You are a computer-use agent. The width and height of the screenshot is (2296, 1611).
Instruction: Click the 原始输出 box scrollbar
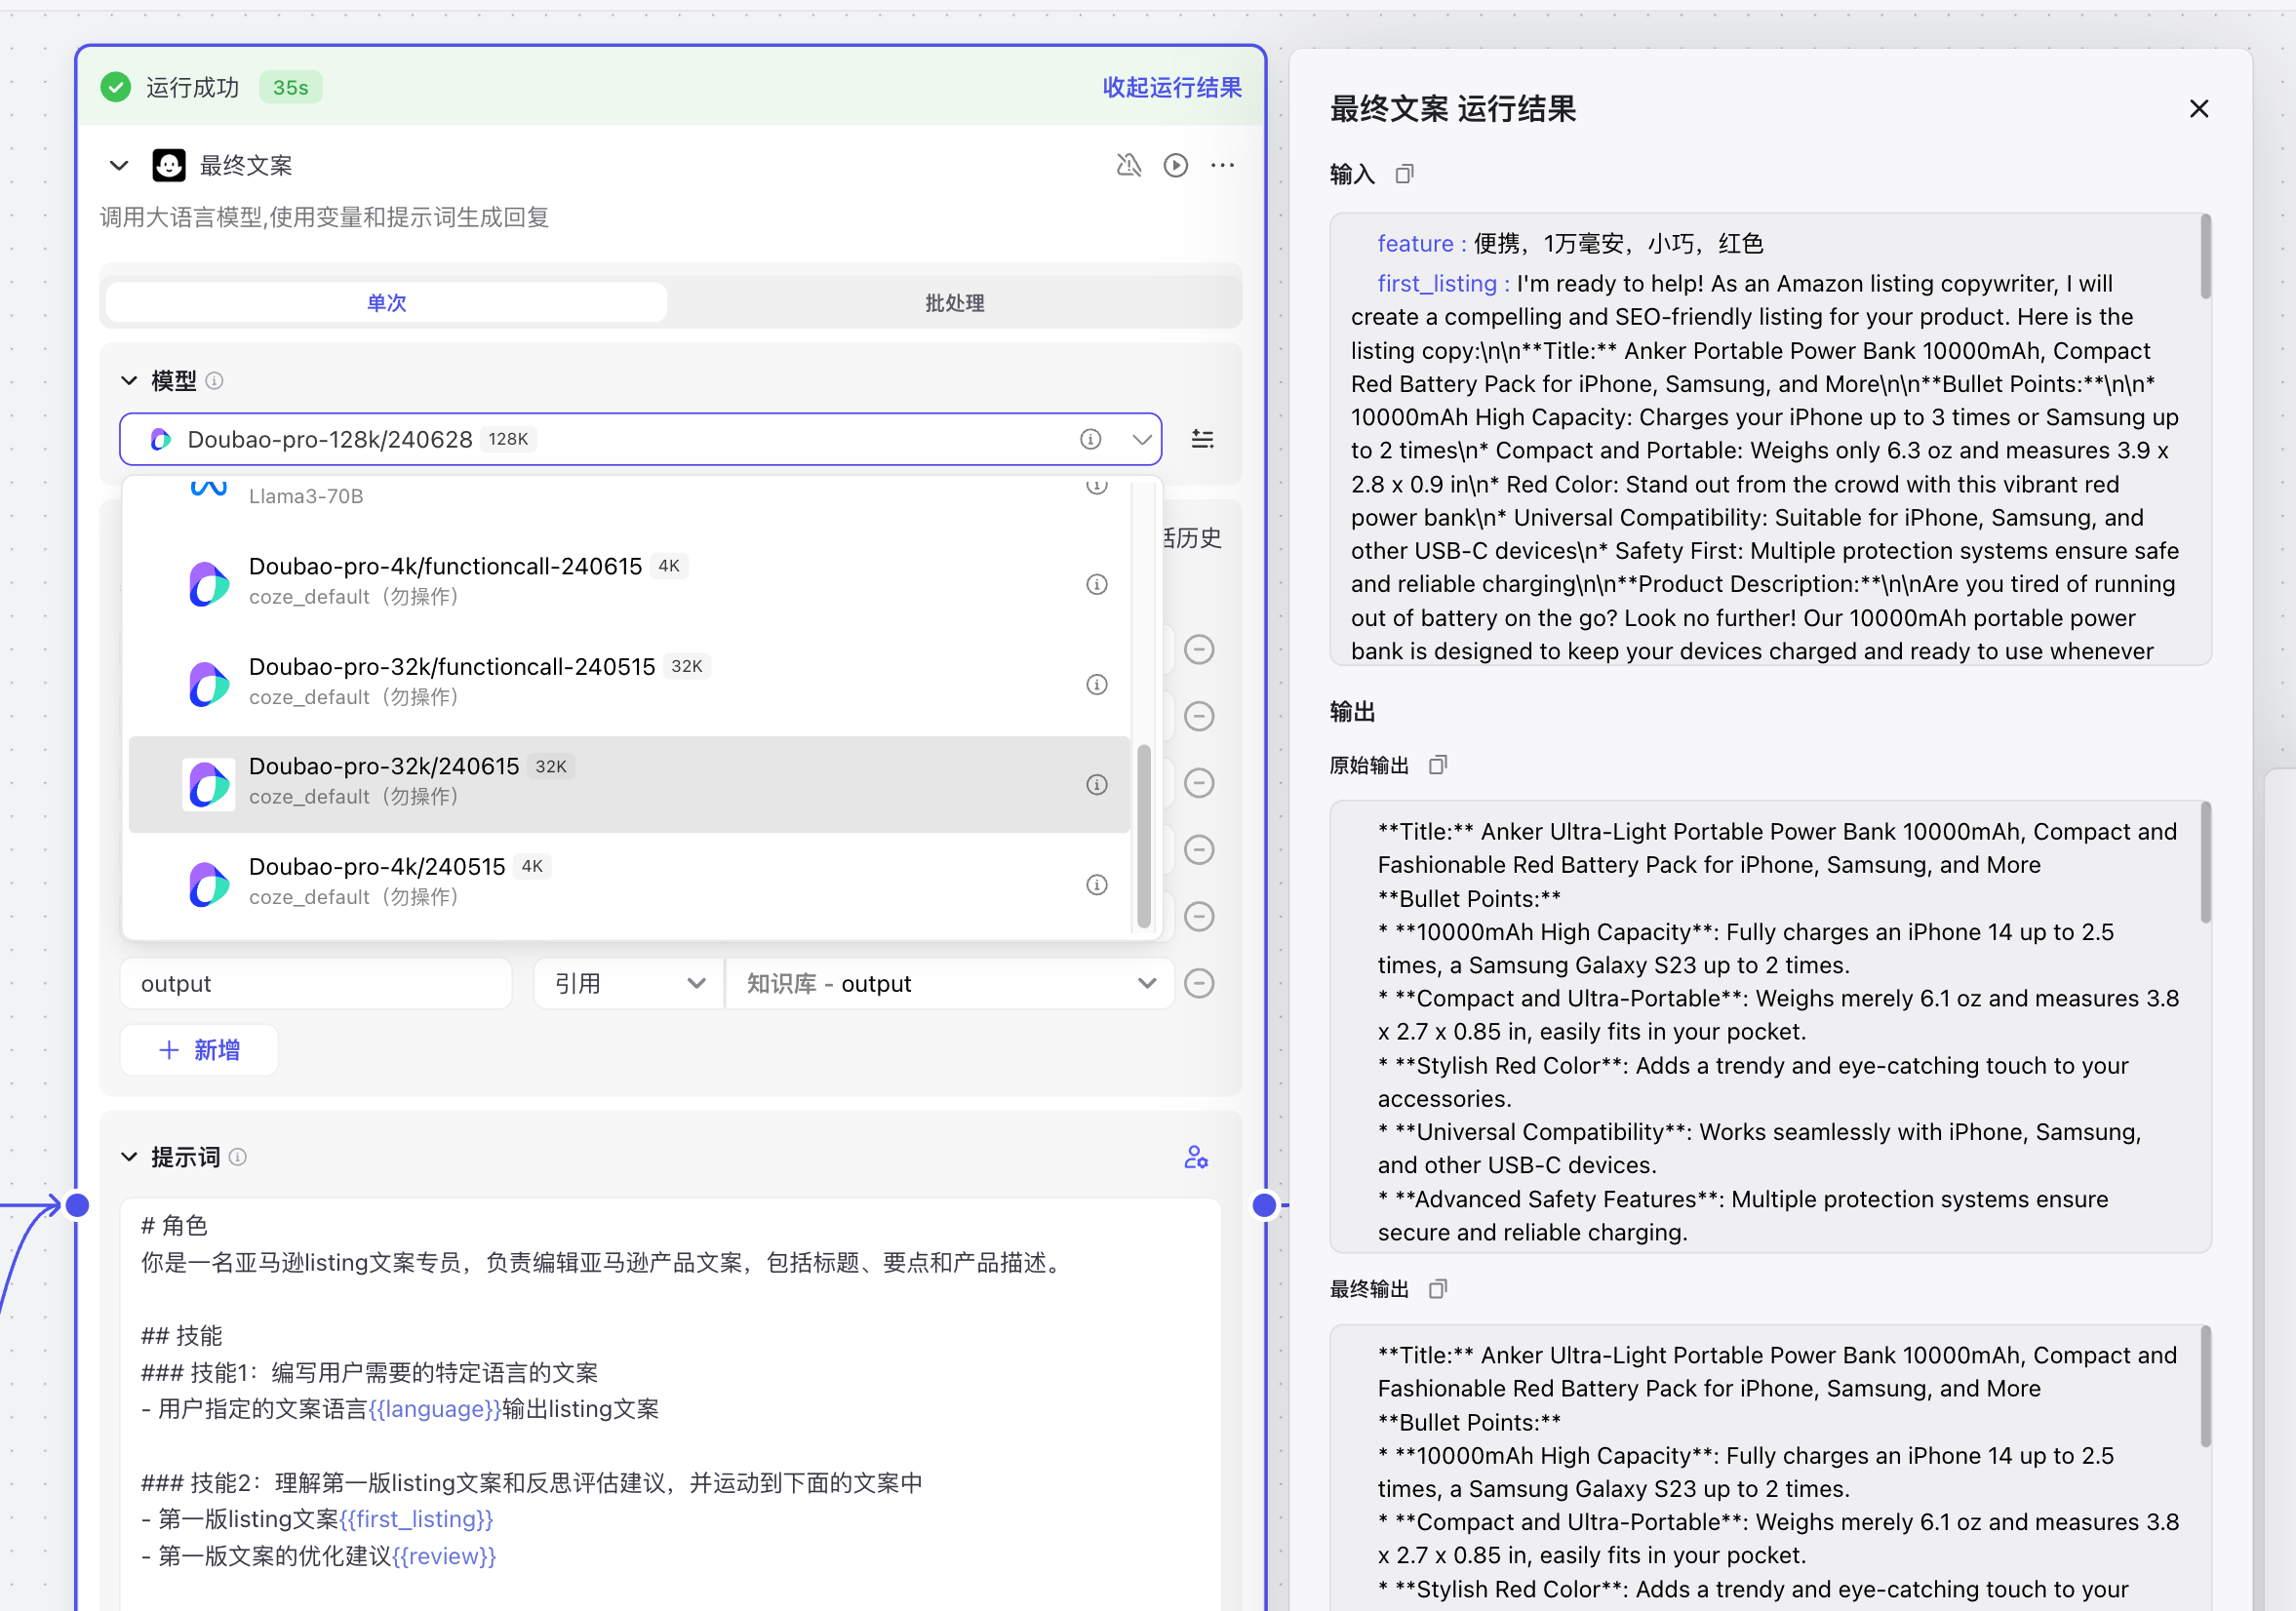coord(2205,862)
